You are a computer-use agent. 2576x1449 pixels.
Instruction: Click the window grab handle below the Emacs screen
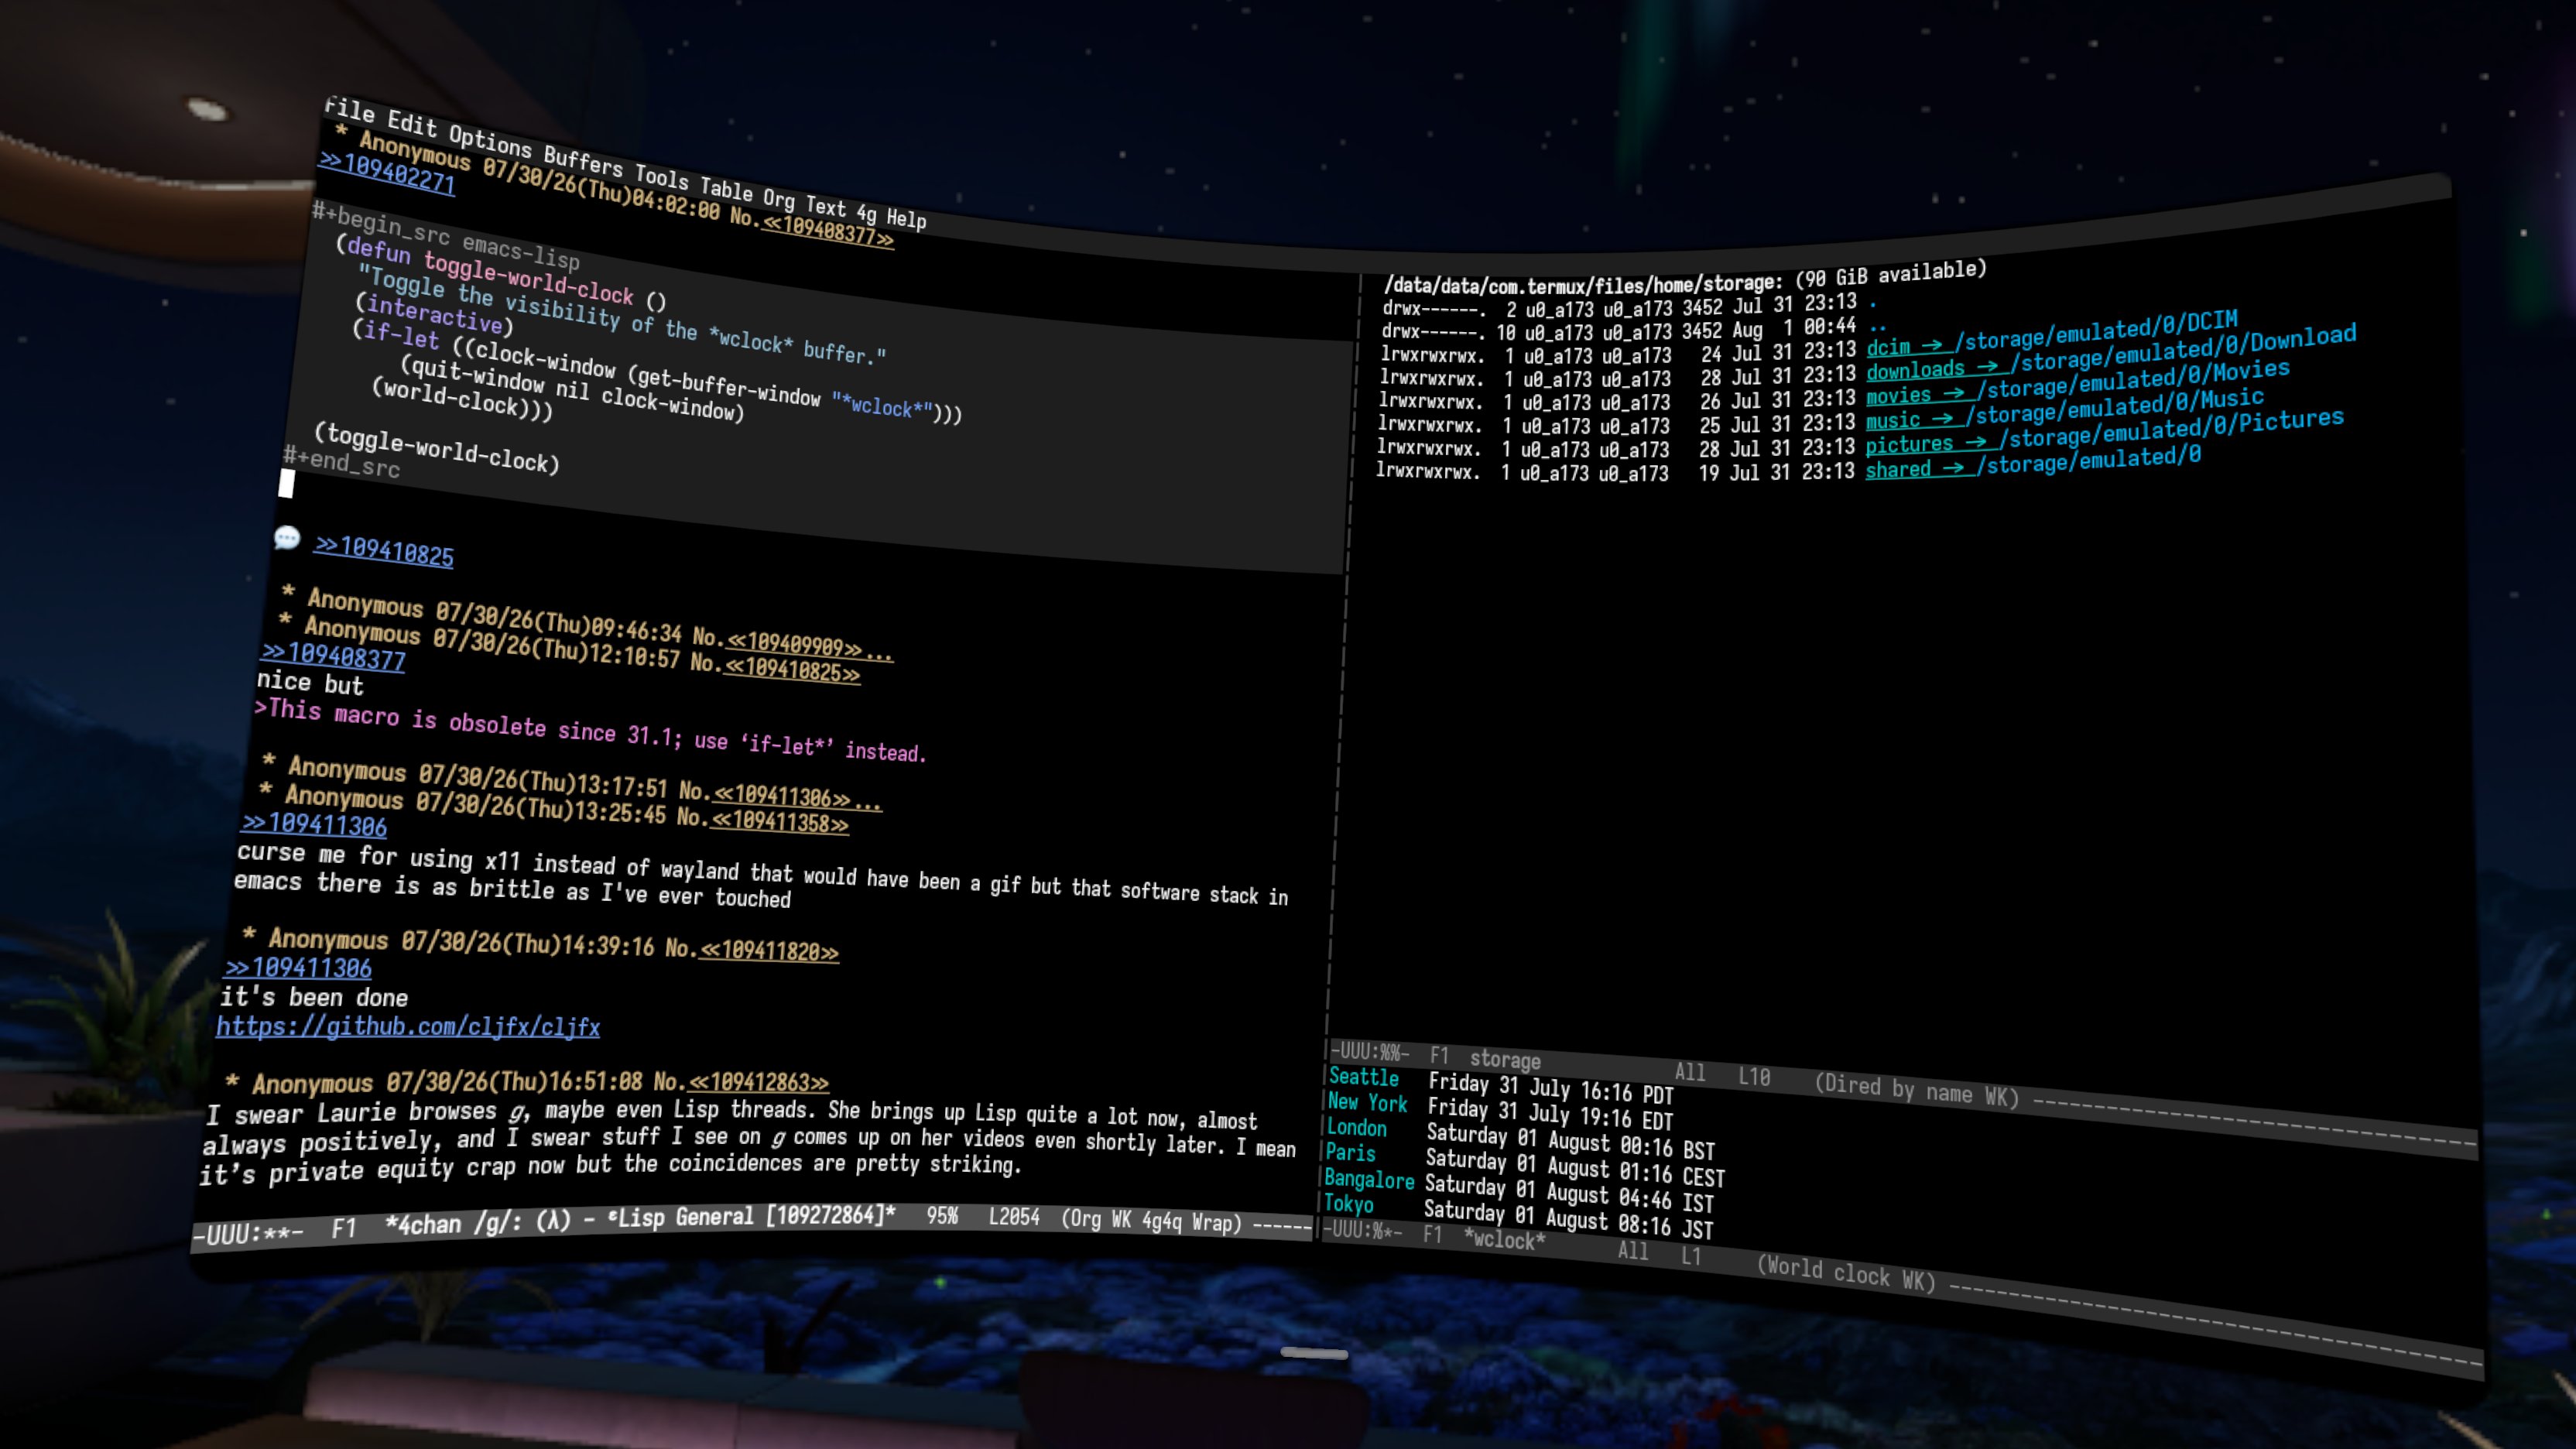pyautogui.click(x=1314, y=1354)
